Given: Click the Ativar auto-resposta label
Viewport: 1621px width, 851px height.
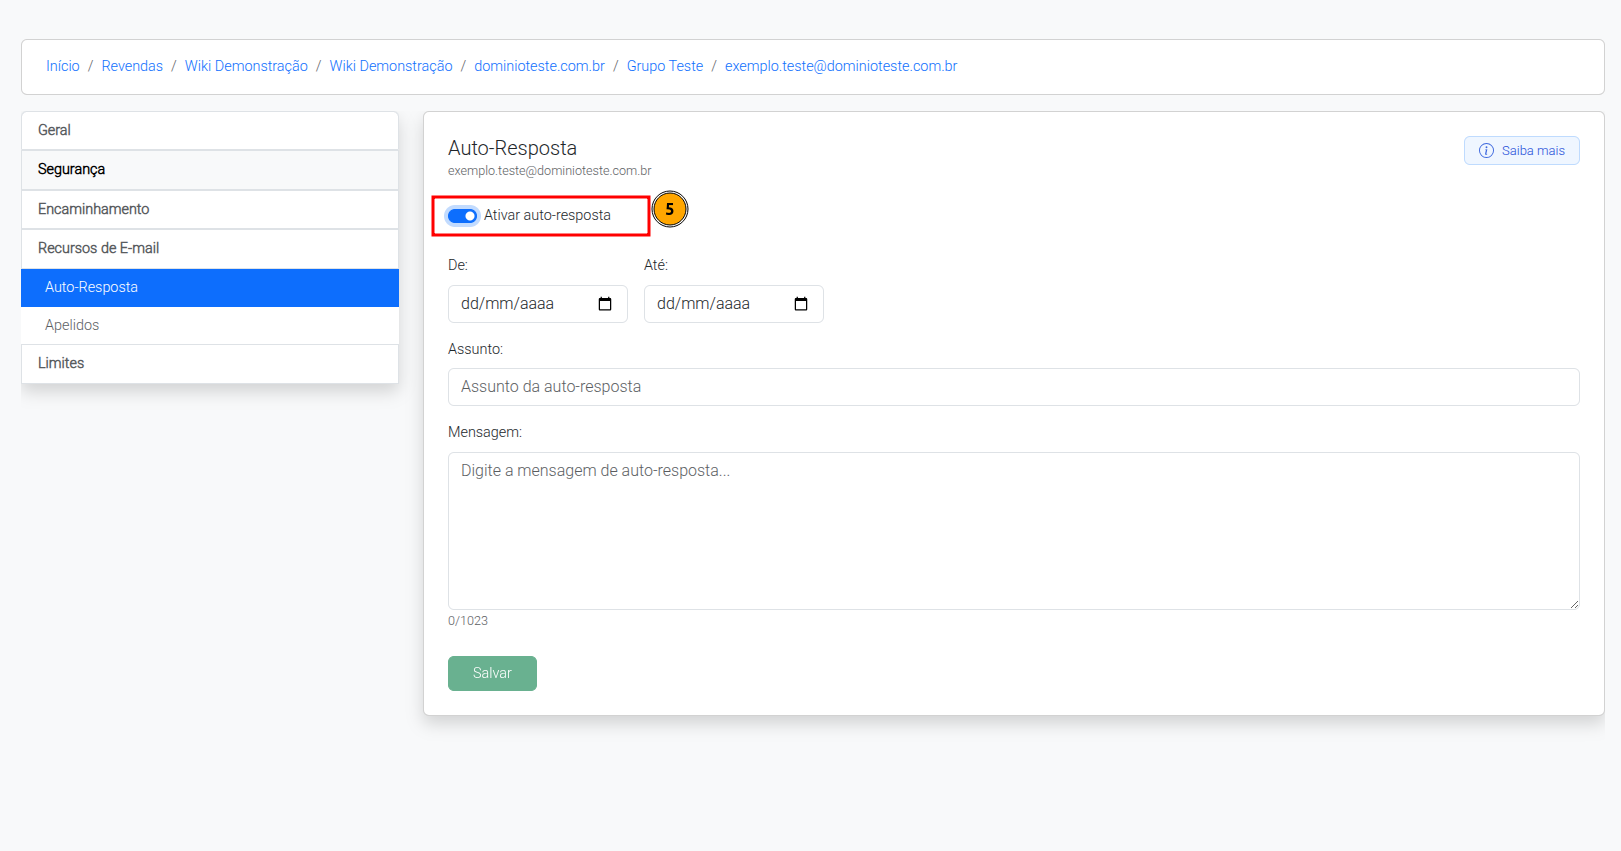Looking at the screenshot, I should (547, 215).
